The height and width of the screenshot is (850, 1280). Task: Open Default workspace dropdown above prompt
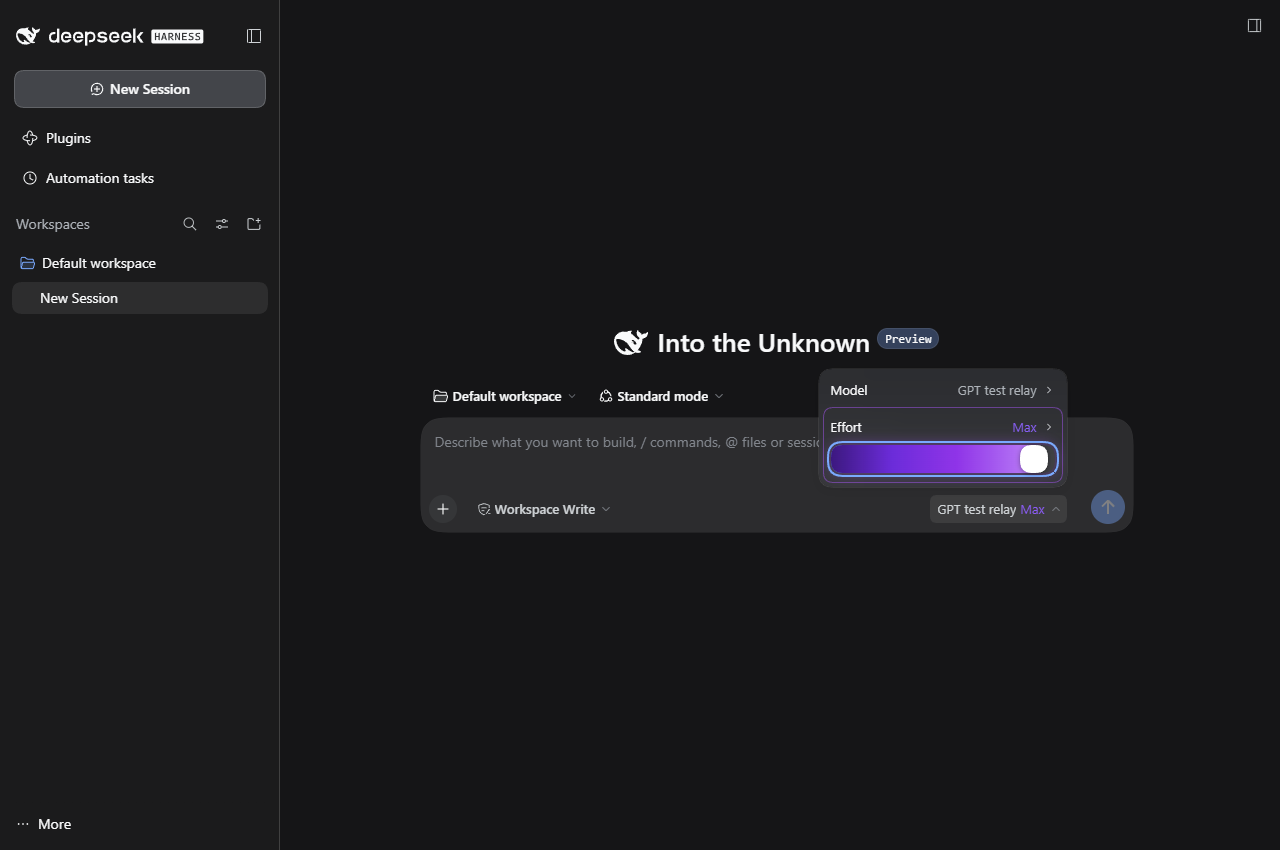click(505, 396)
